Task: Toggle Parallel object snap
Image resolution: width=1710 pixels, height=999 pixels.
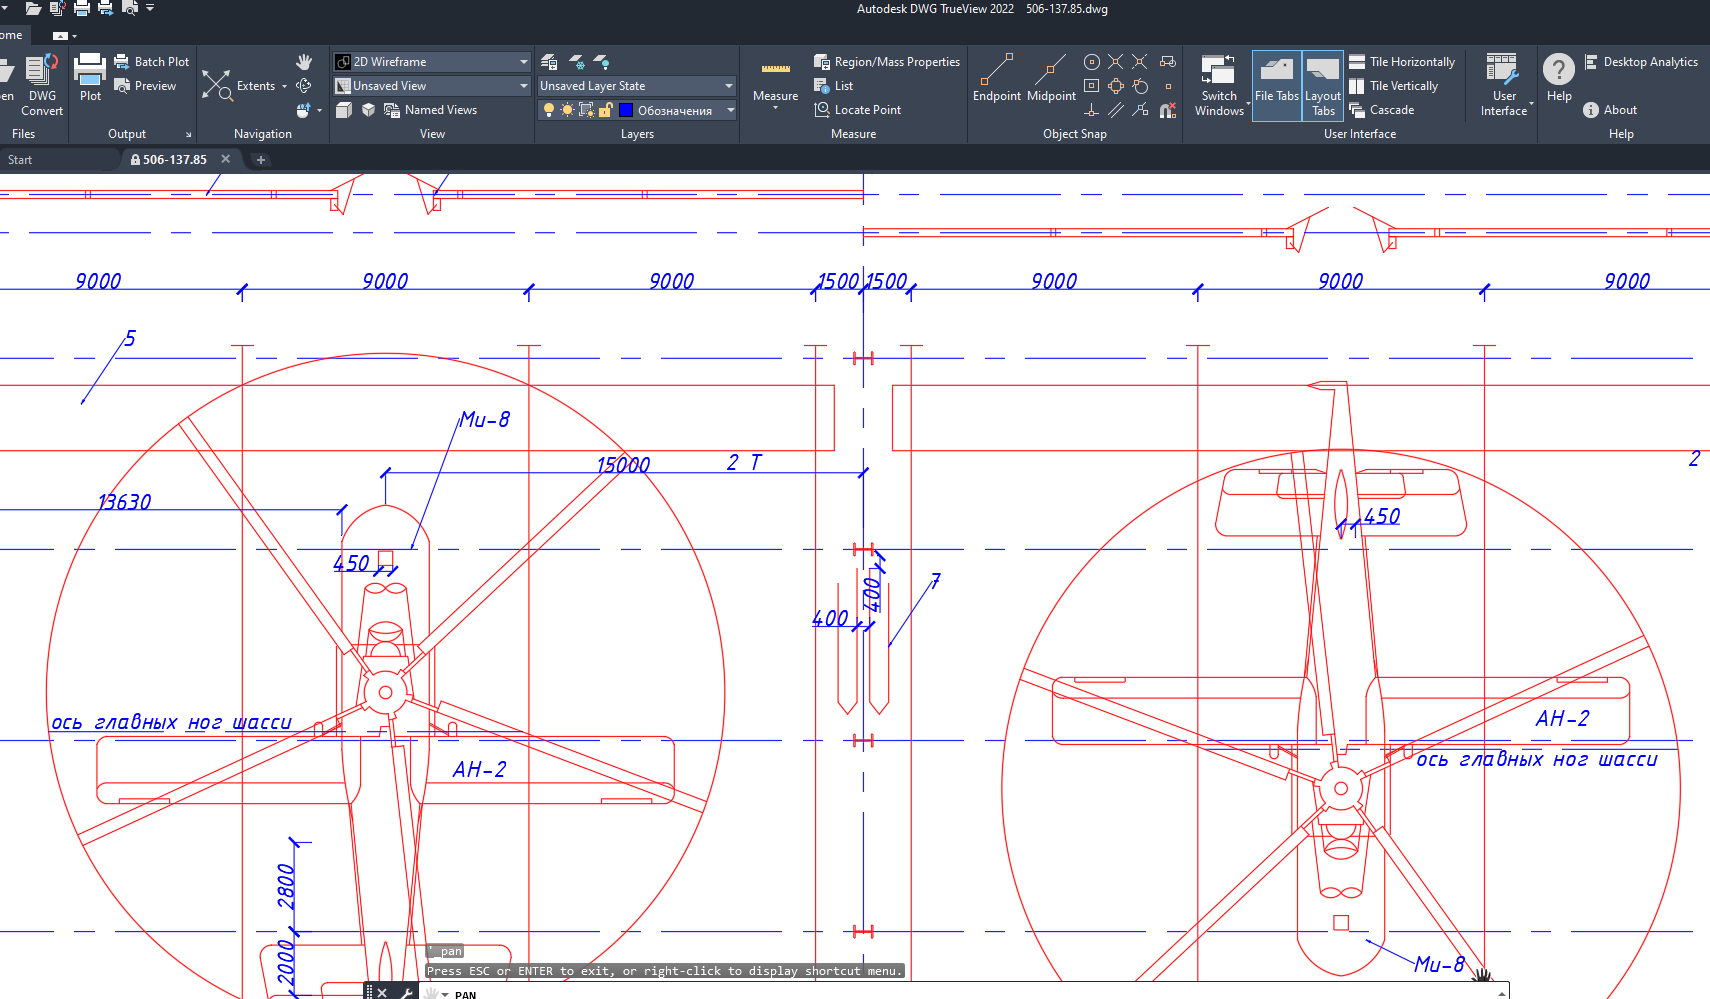Action: tap(1116, 110)
